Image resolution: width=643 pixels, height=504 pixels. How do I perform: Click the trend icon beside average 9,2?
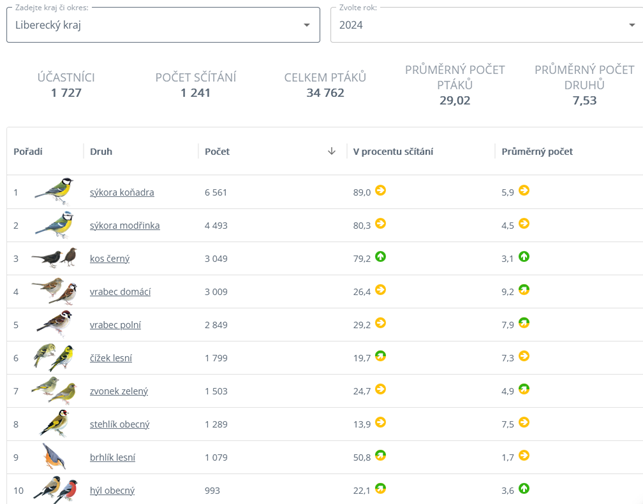pos(524,290)
